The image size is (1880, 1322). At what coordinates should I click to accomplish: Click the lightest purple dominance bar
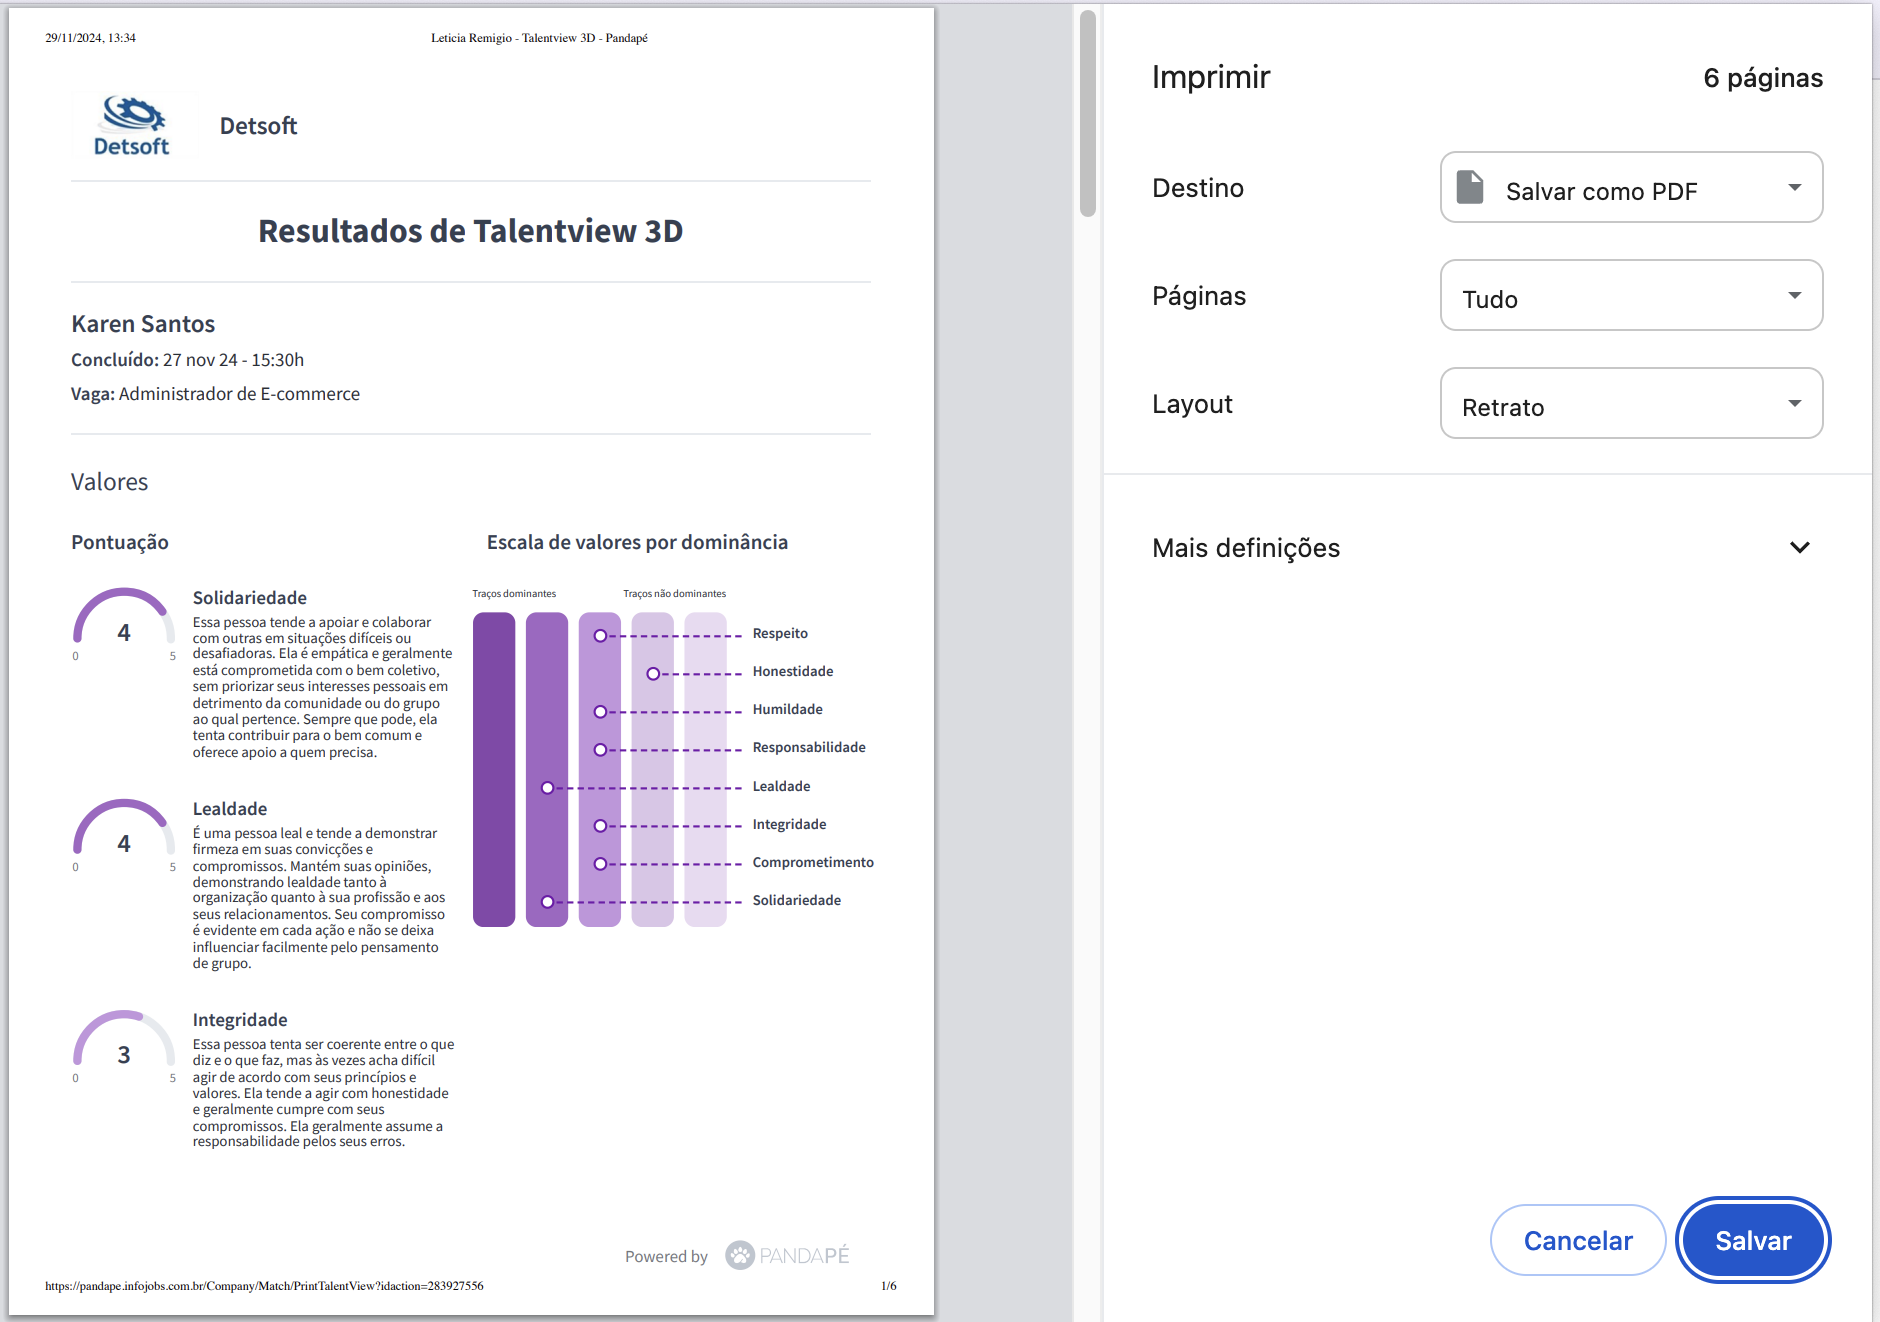(705, 770)
